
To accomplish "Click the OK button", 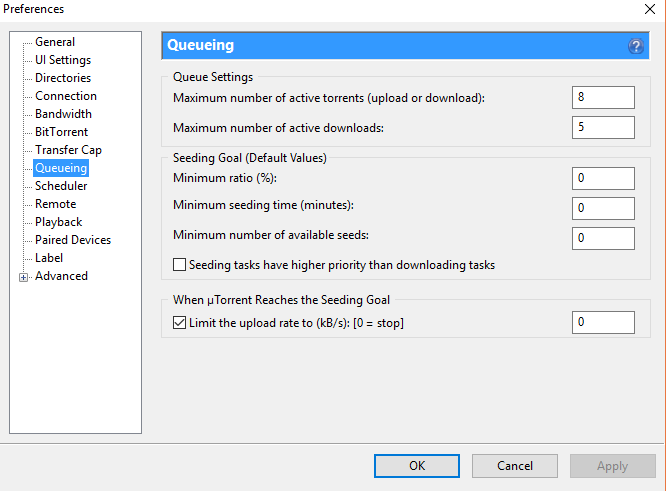I will pos(417,466).
